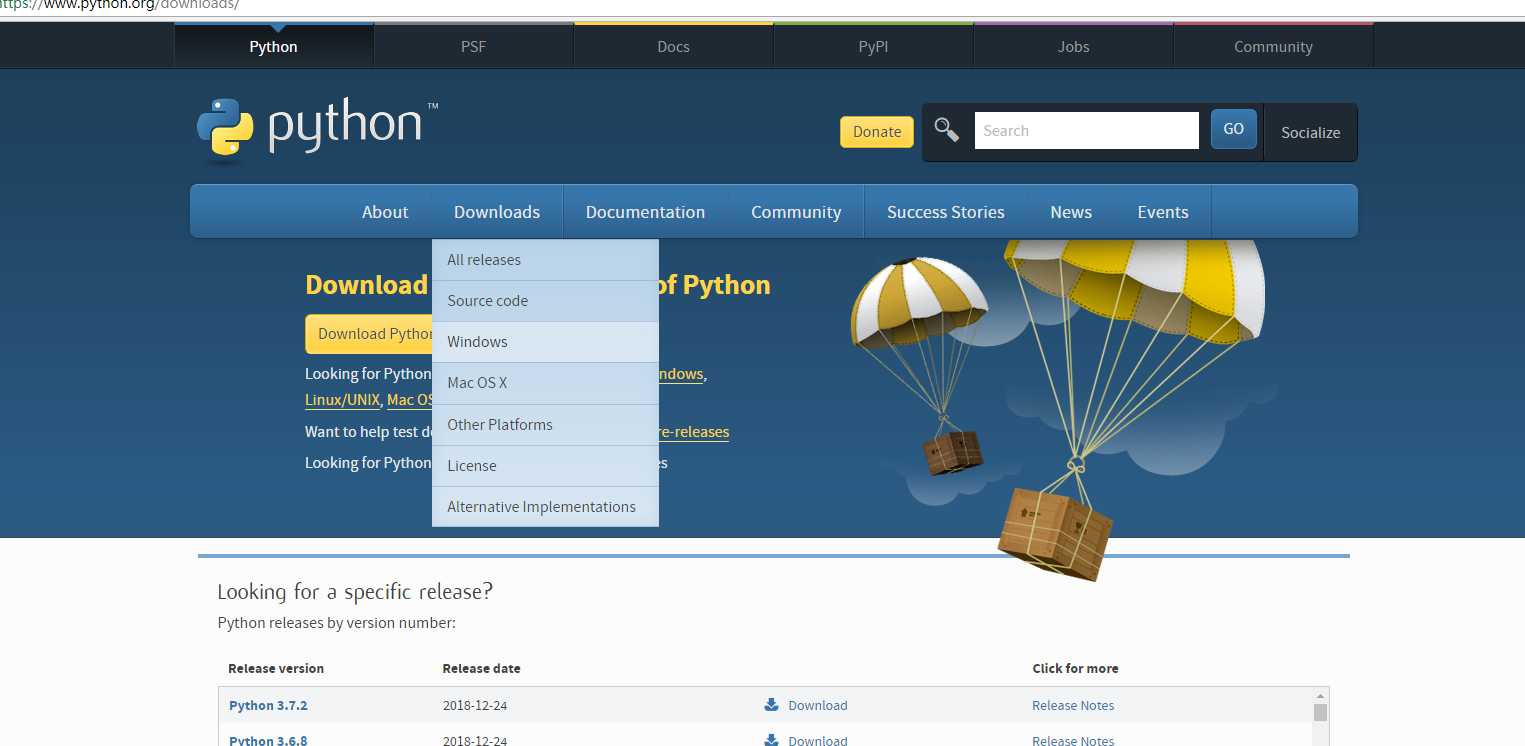Switch to the Docs top tab
1525x746 pixels.
click(674, 46)
